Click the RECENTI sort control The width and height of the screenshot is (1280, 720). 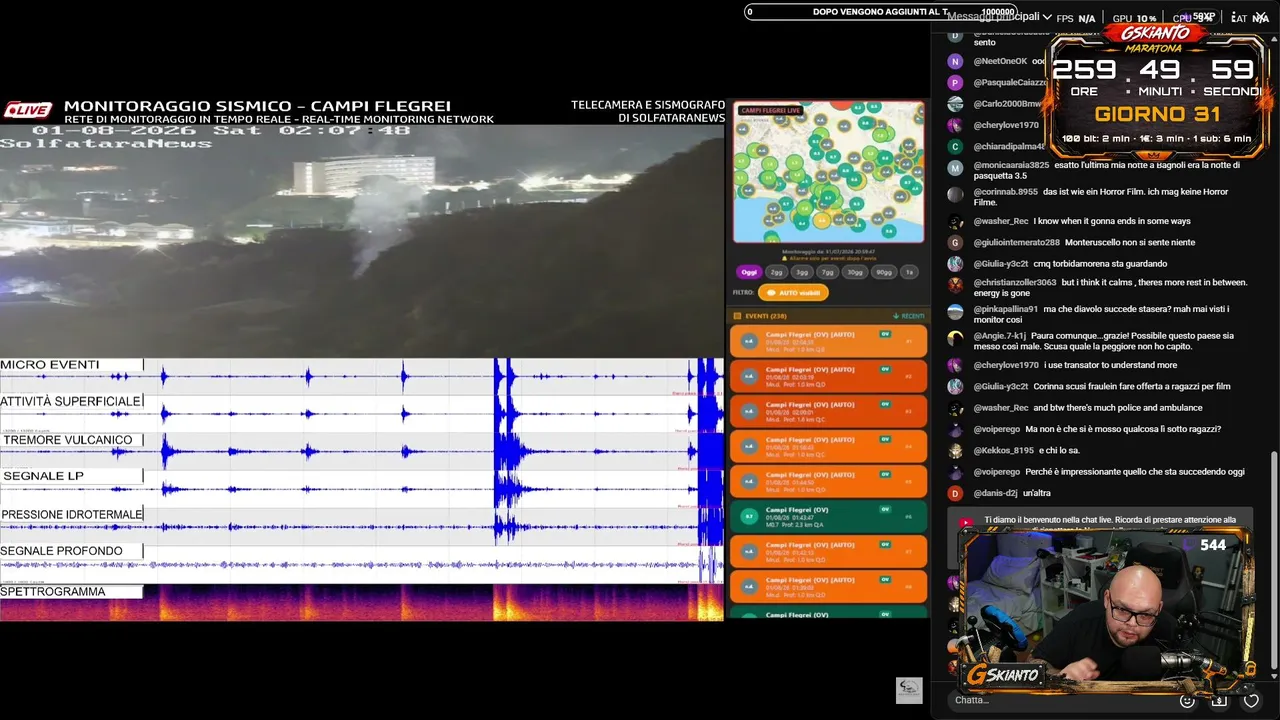point(909,316)
